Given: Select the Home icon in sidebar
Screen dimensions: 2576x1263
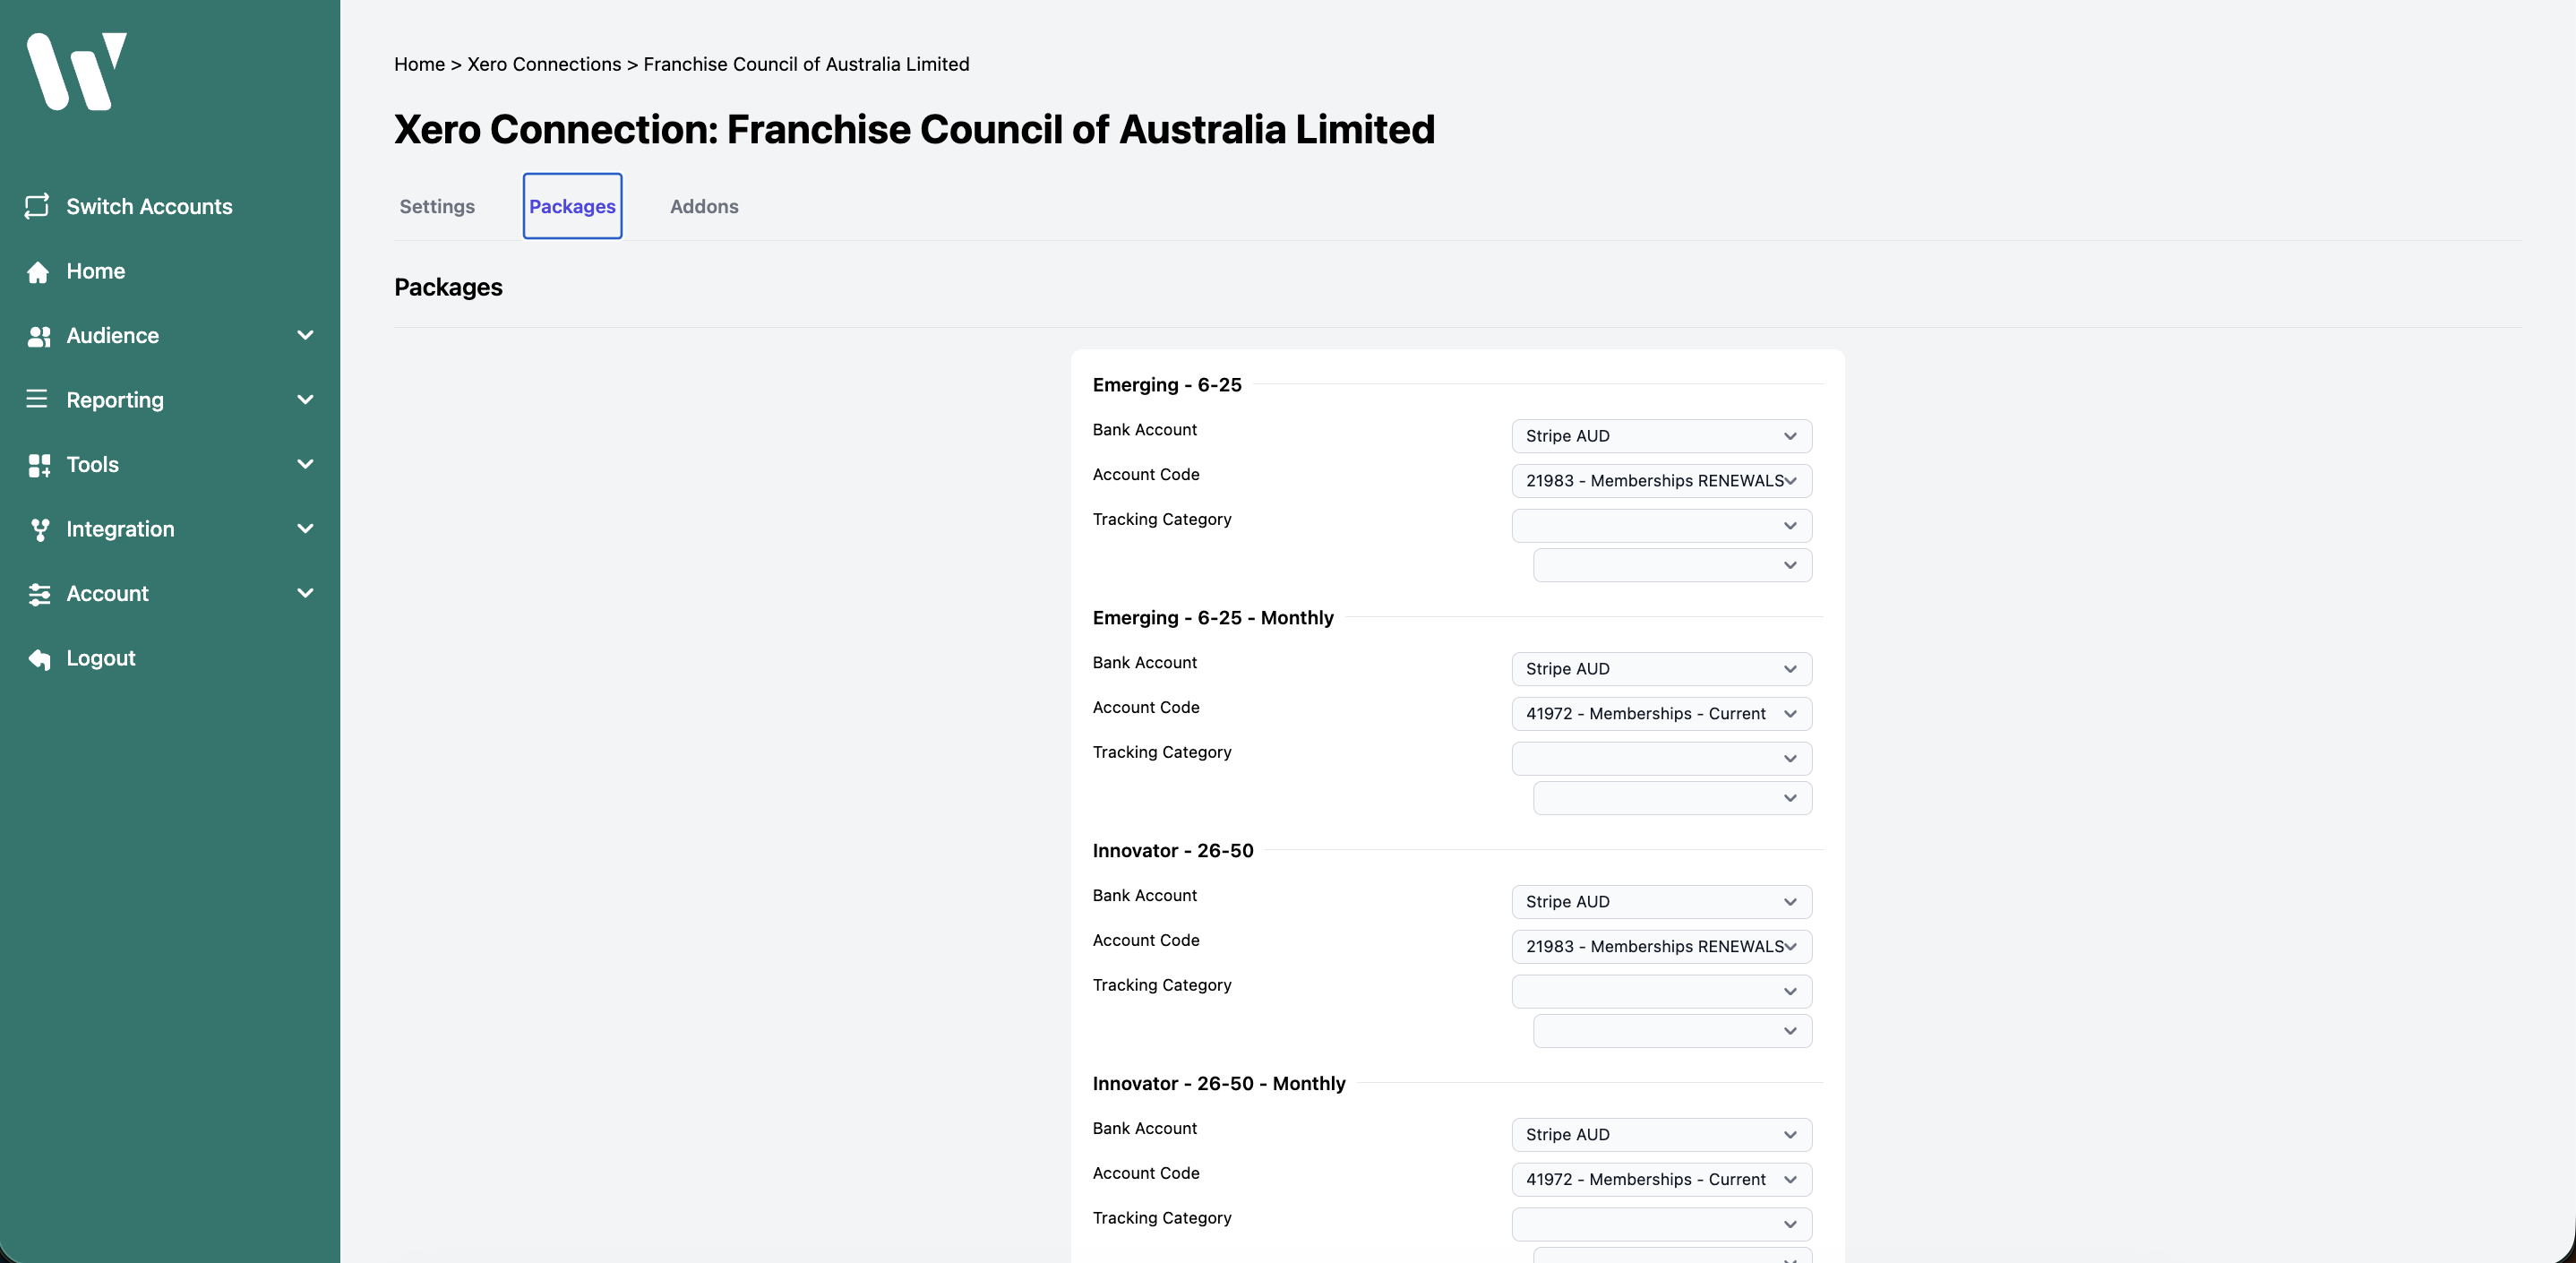Looking at the screenshot, I should point(38,271).
